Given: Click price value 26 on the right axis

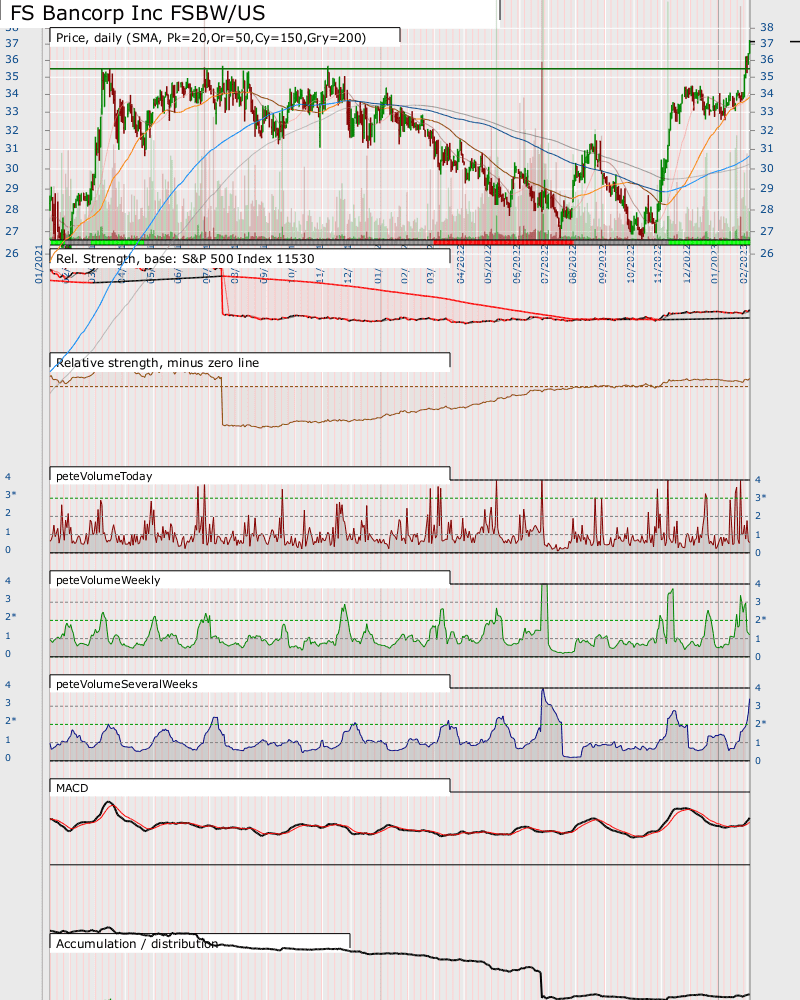Looking at the screenshot, I should point(766,253).
